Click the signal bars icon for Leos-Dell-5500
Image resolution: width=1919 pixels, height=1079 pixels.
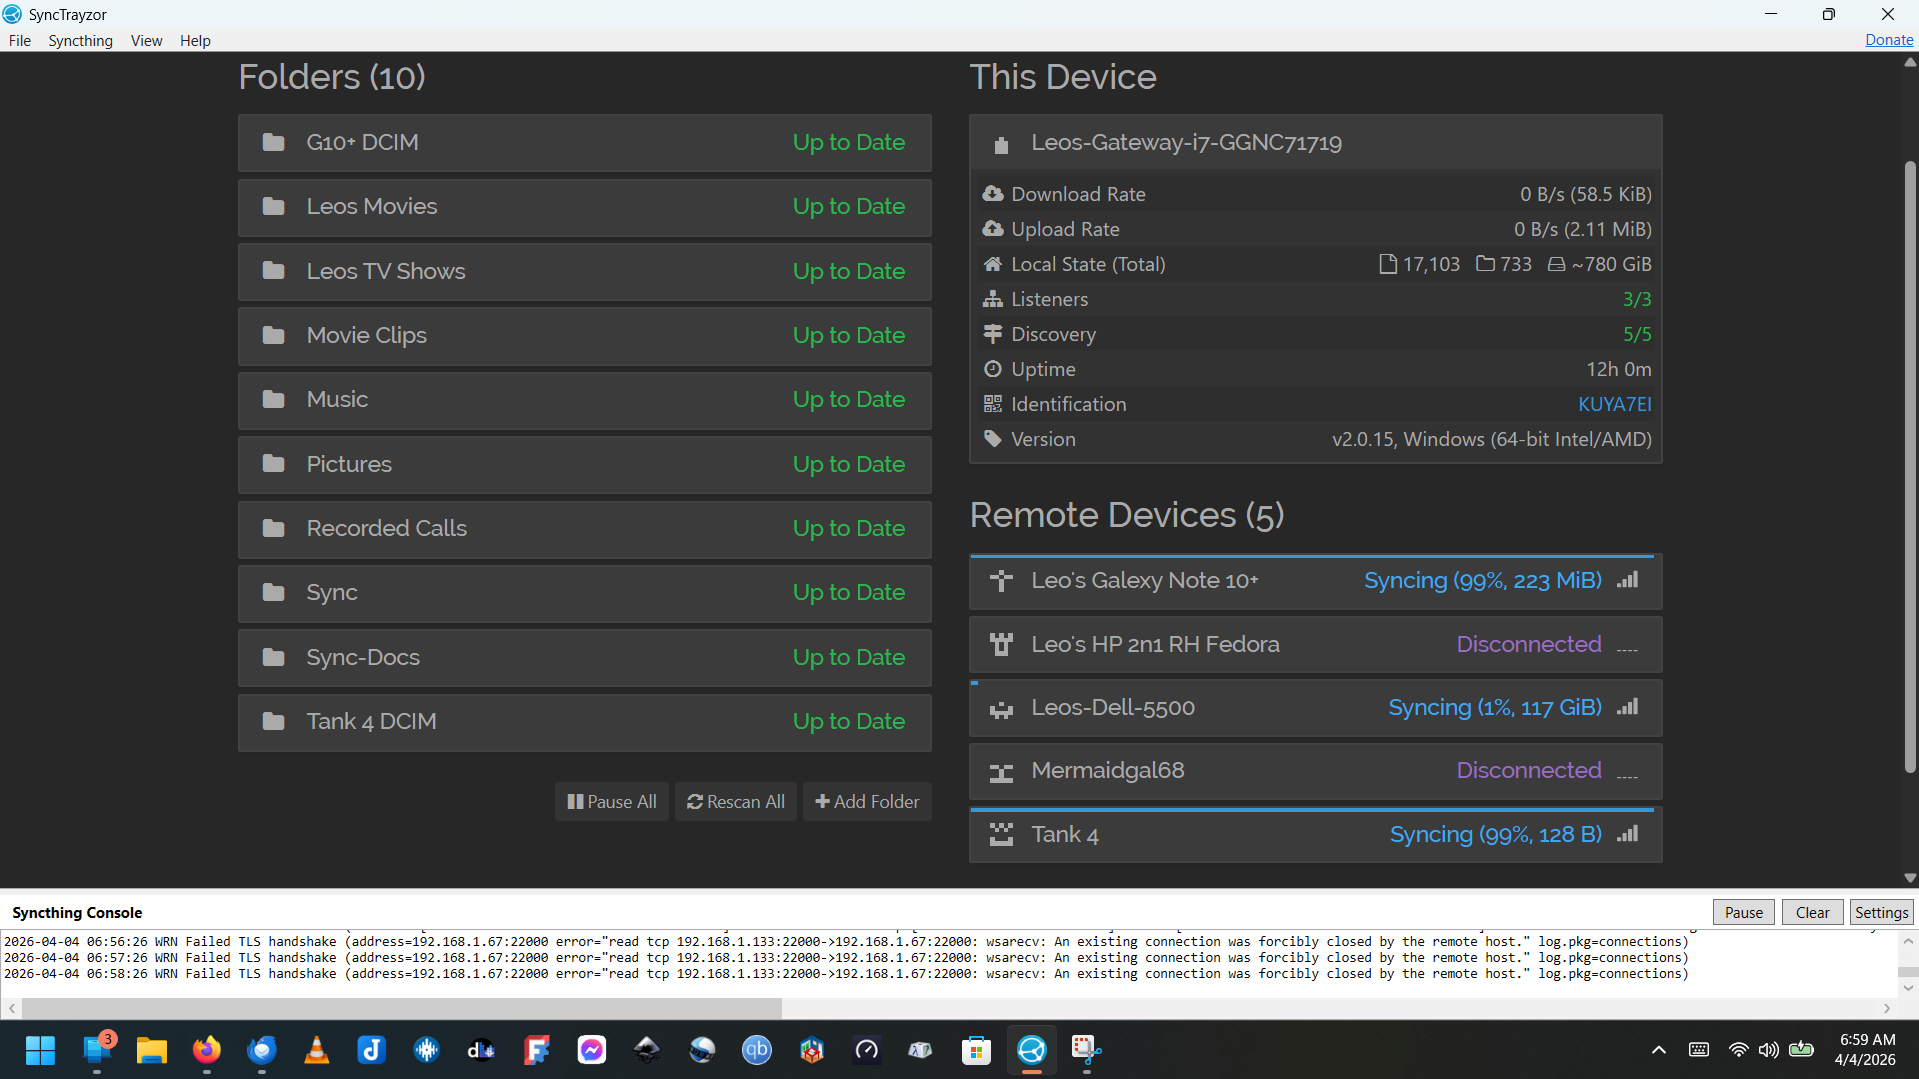pyautogui.click(x=1628, y=708)
